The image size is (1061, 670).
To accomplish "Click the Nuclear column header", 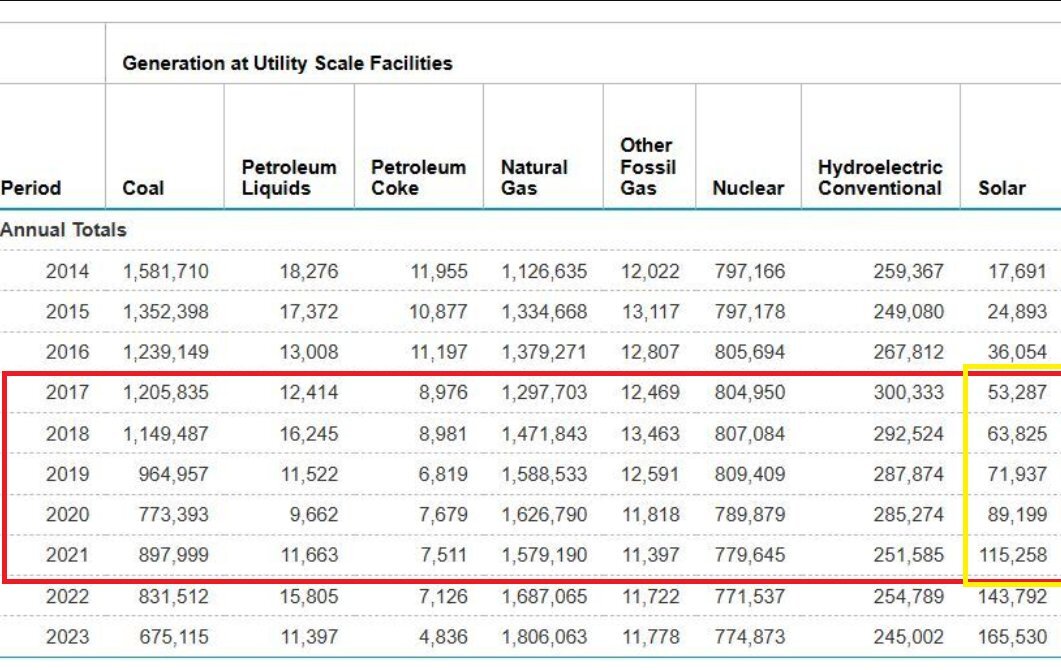I will tap(748, 188).
